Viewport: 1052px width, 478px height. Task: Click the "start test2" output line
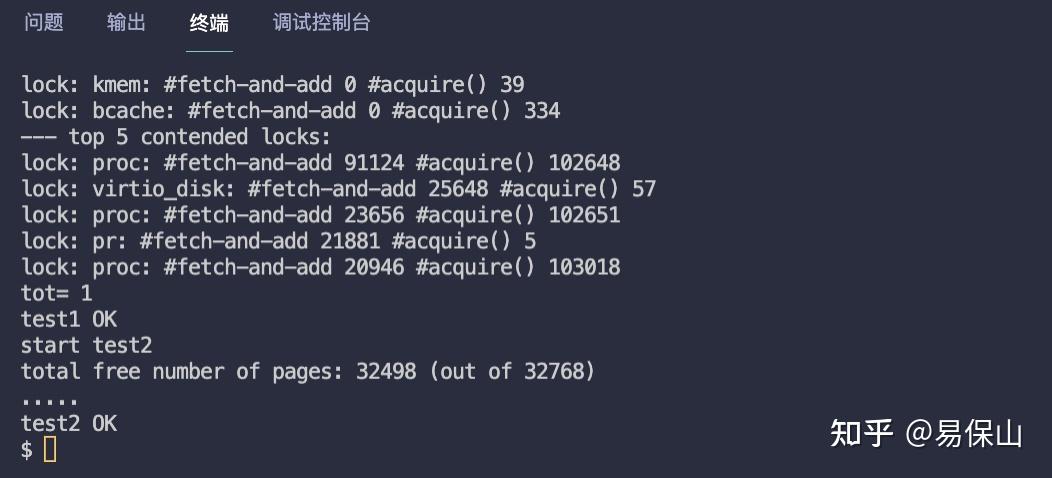tap(87, 346)
